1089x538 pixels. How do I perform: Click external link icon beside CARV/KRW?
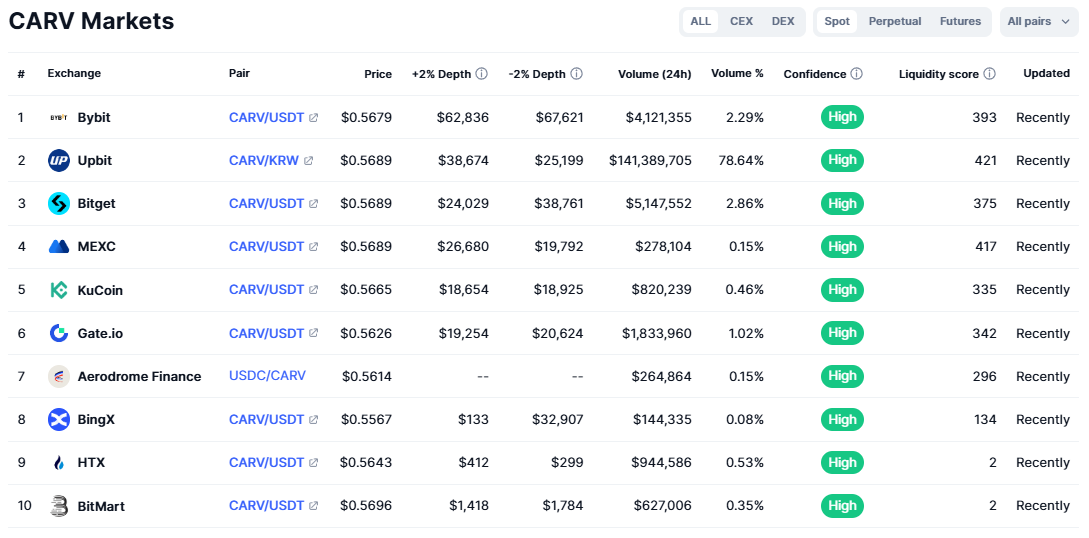point(308,160)
